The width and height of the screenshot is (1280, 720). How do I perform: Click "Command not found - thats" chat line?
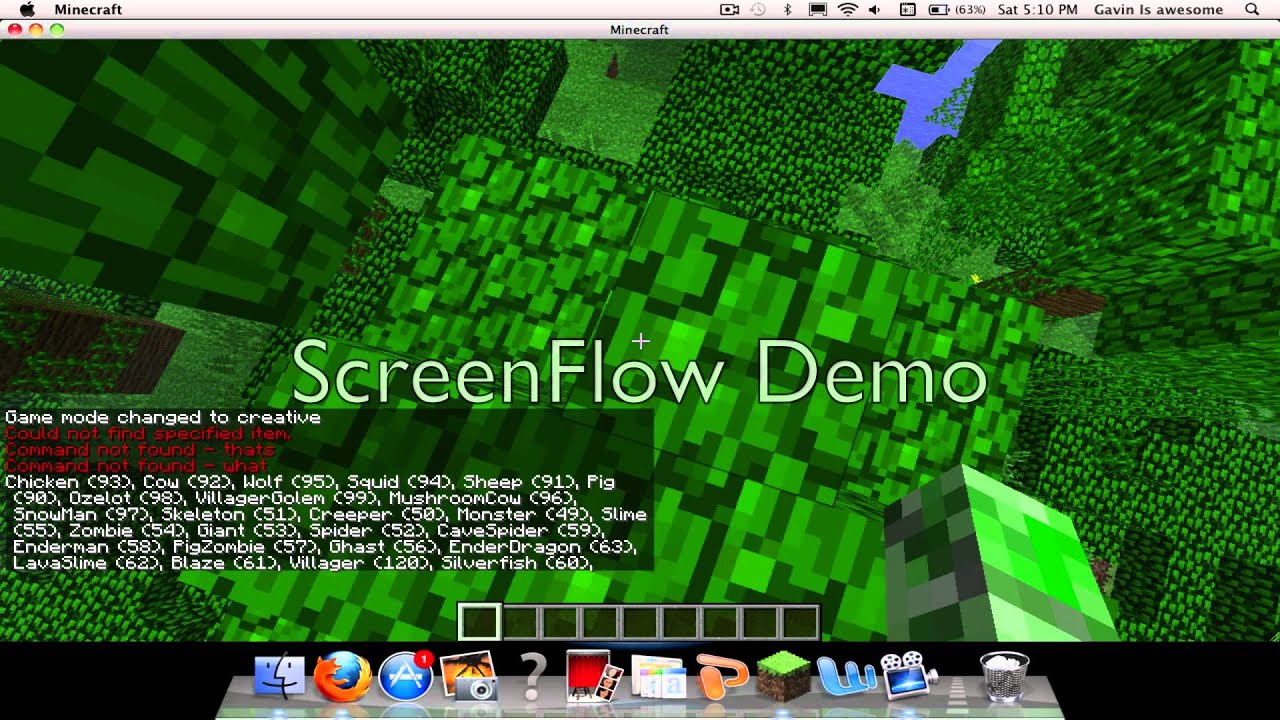point(140,450)
